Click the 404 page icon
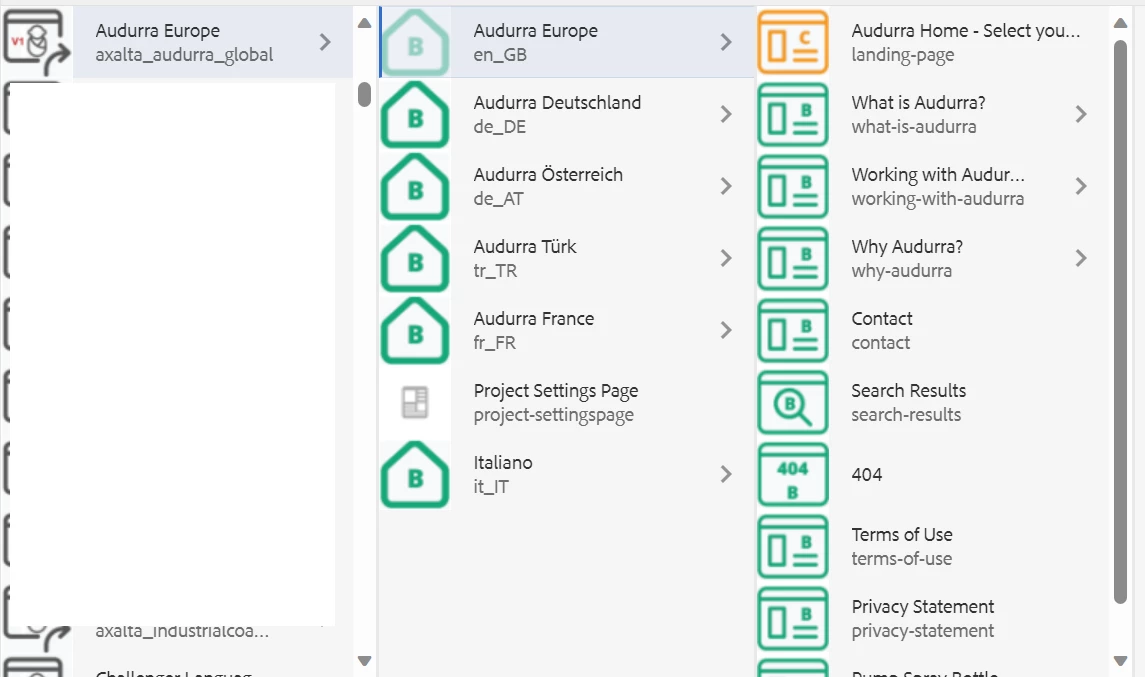 pyautogui.click(x=793, y=475)
